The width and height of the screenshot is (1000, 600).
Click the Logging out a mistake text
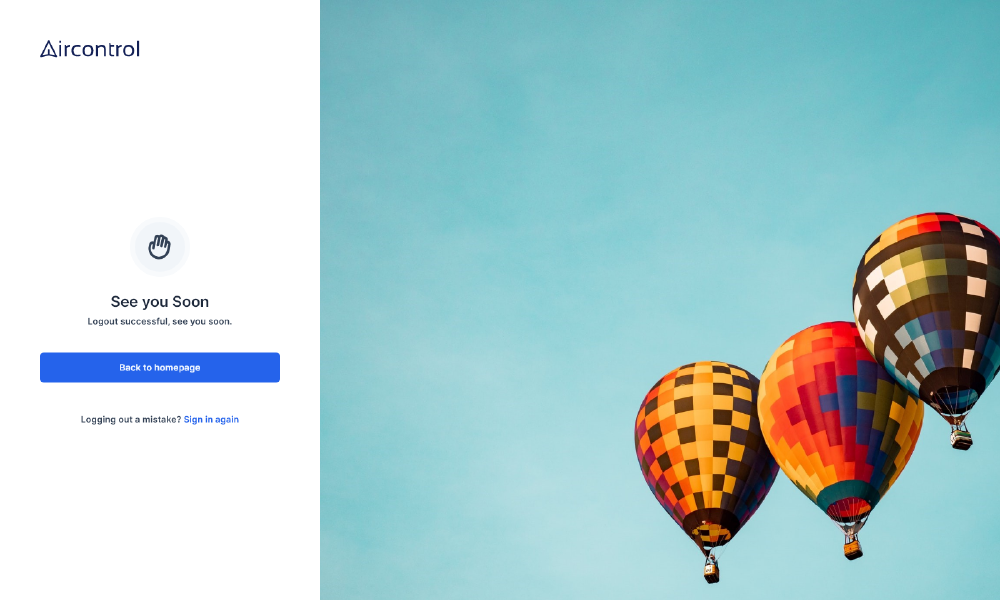coord(131,420)
